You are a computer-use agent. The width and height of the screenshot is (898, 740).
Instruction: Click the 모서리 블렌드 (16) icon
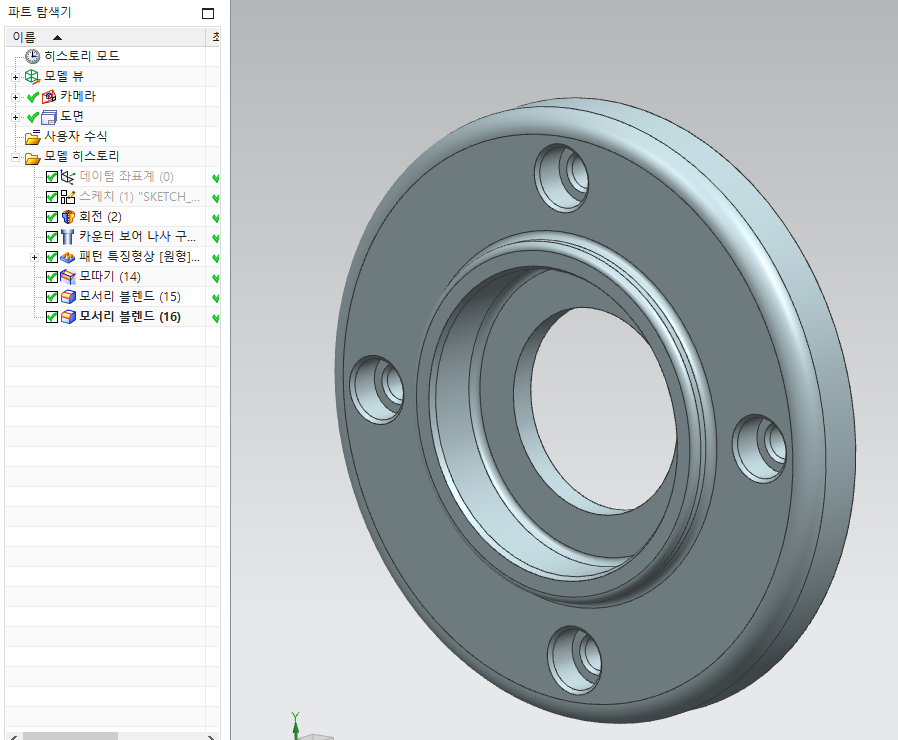(68, 317)
